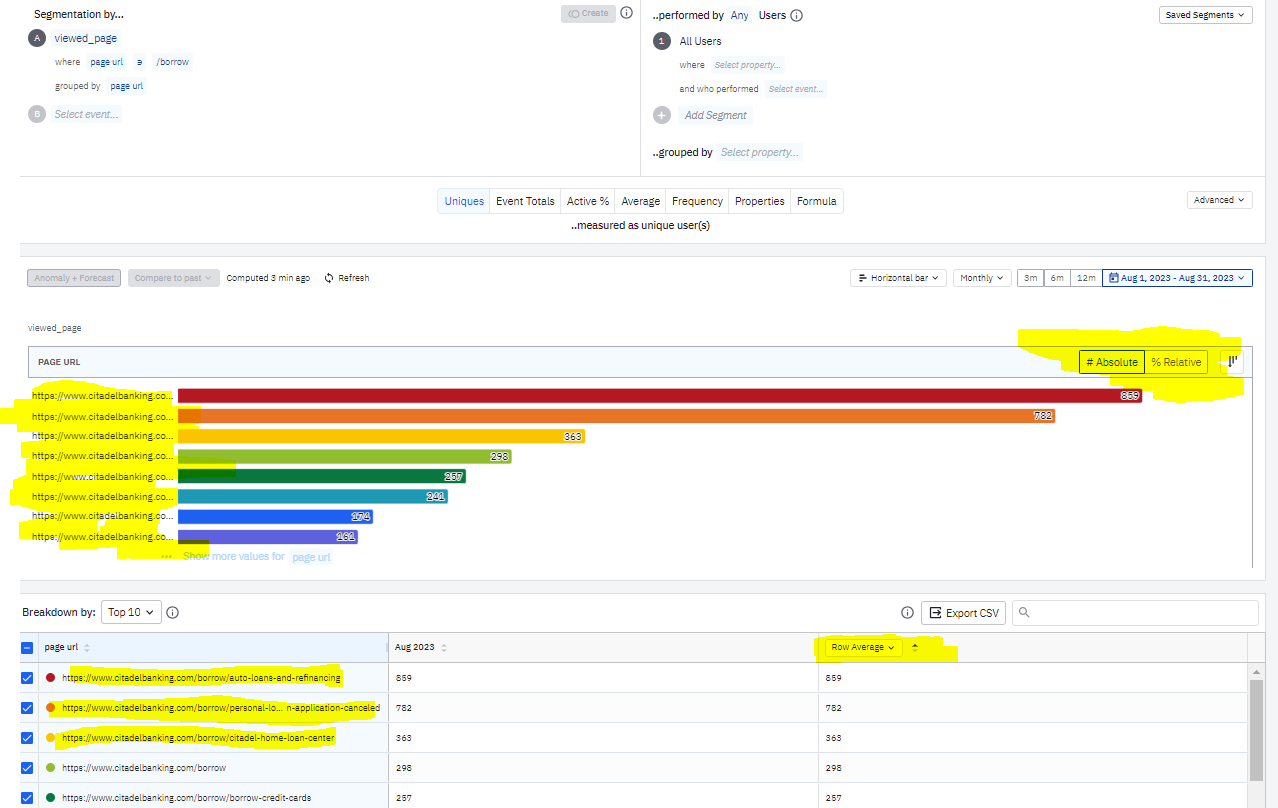Click the info icon beside the Top 10 dropdown
Image resolution: width=1278 pixels, height=808 pixels.
coord(173,612)
